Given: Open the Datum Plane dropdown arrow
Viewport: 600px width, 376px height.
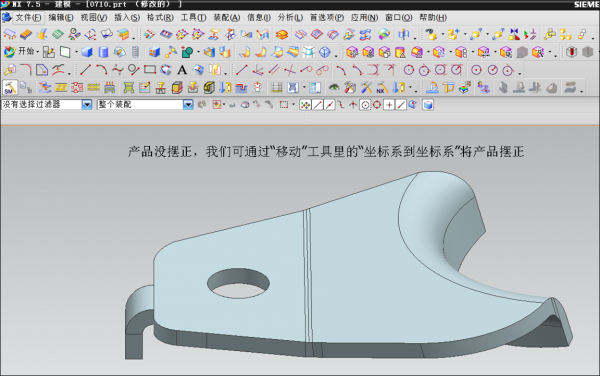Looking at the screenshot, I should click(x=76, y=52).
